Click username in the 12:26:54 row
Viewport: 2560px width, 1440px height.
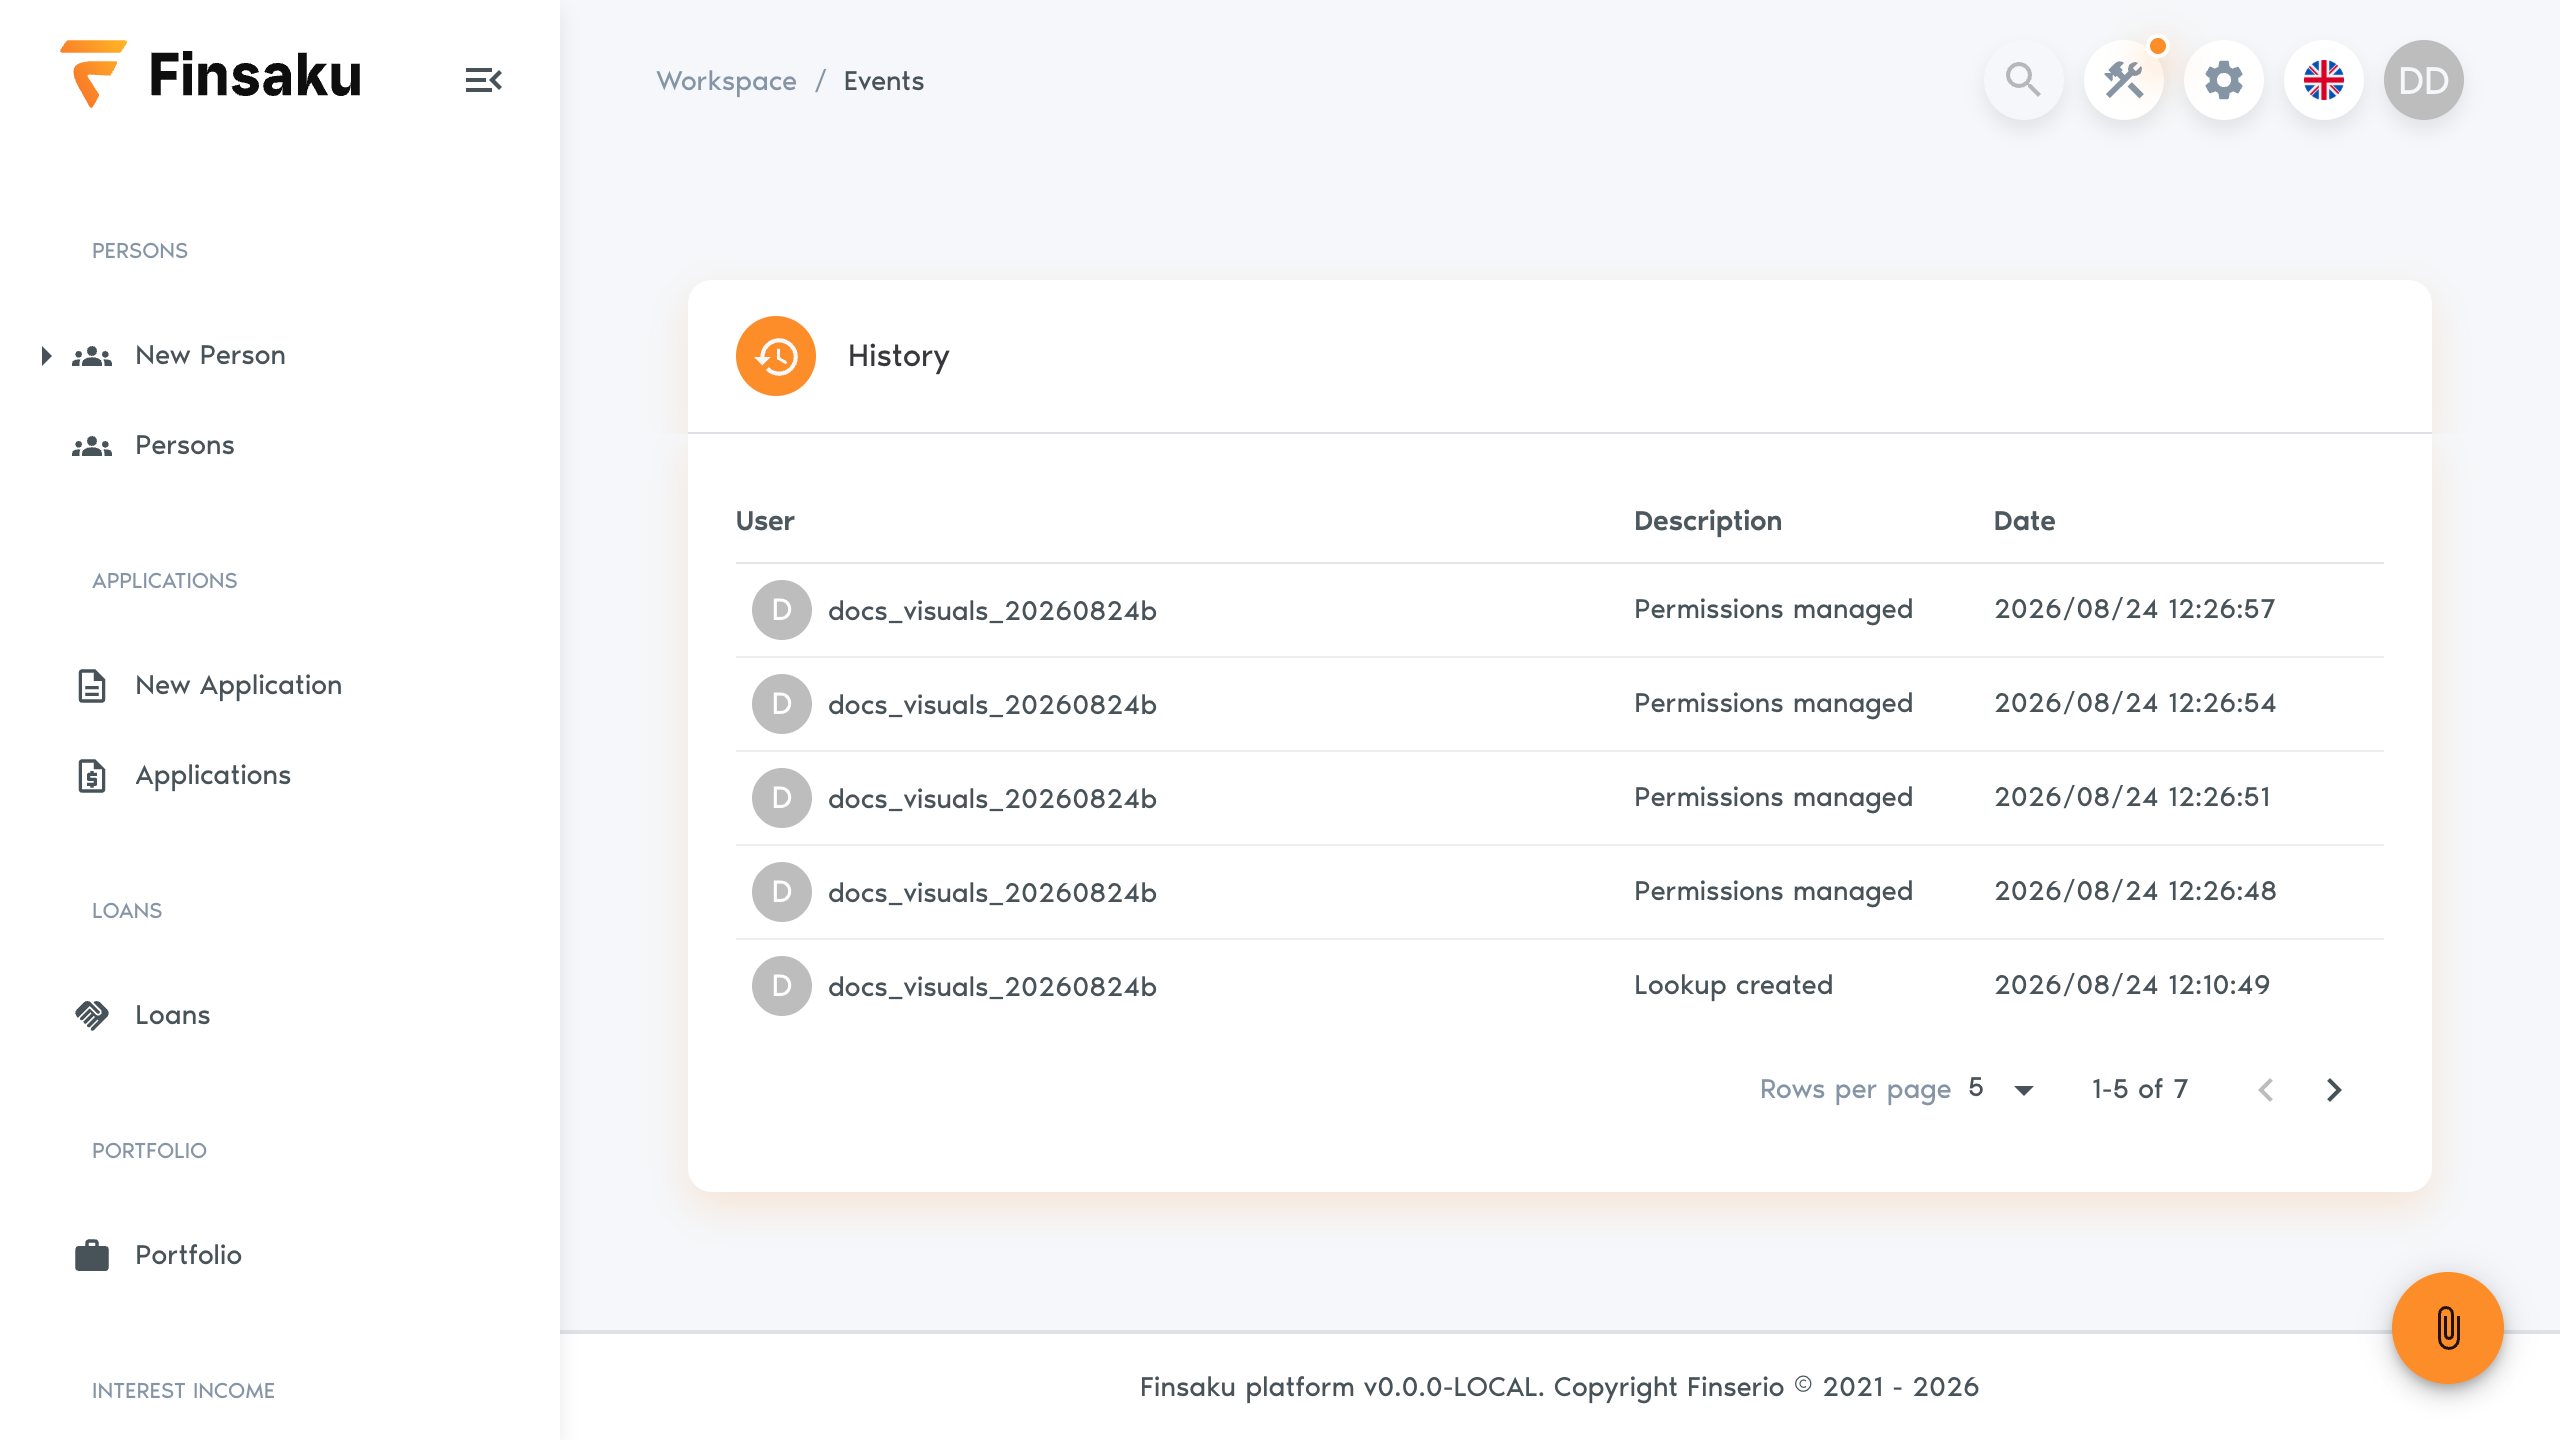992,705
